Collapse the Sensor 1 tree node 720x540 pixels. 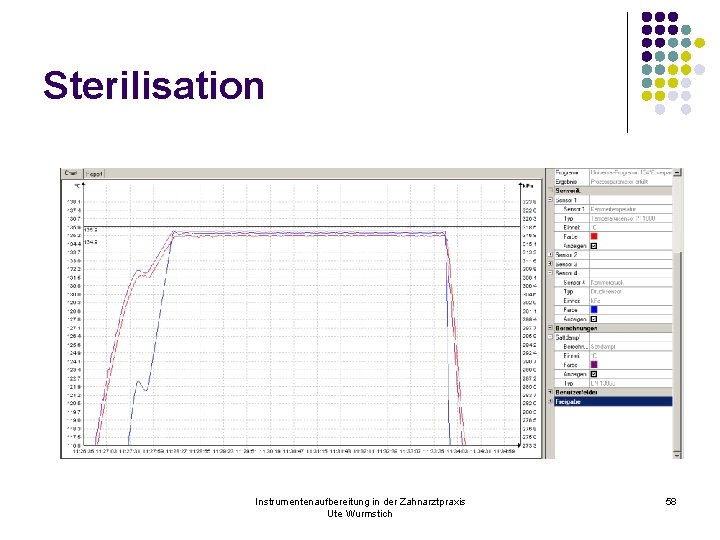(550, 200)
